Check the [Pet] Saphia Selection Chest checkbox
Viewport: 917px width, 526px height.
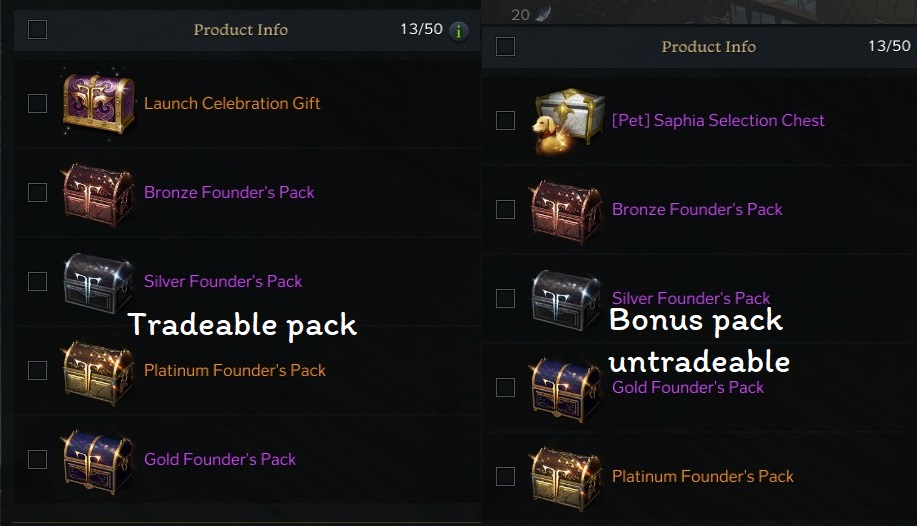(505, 121)
